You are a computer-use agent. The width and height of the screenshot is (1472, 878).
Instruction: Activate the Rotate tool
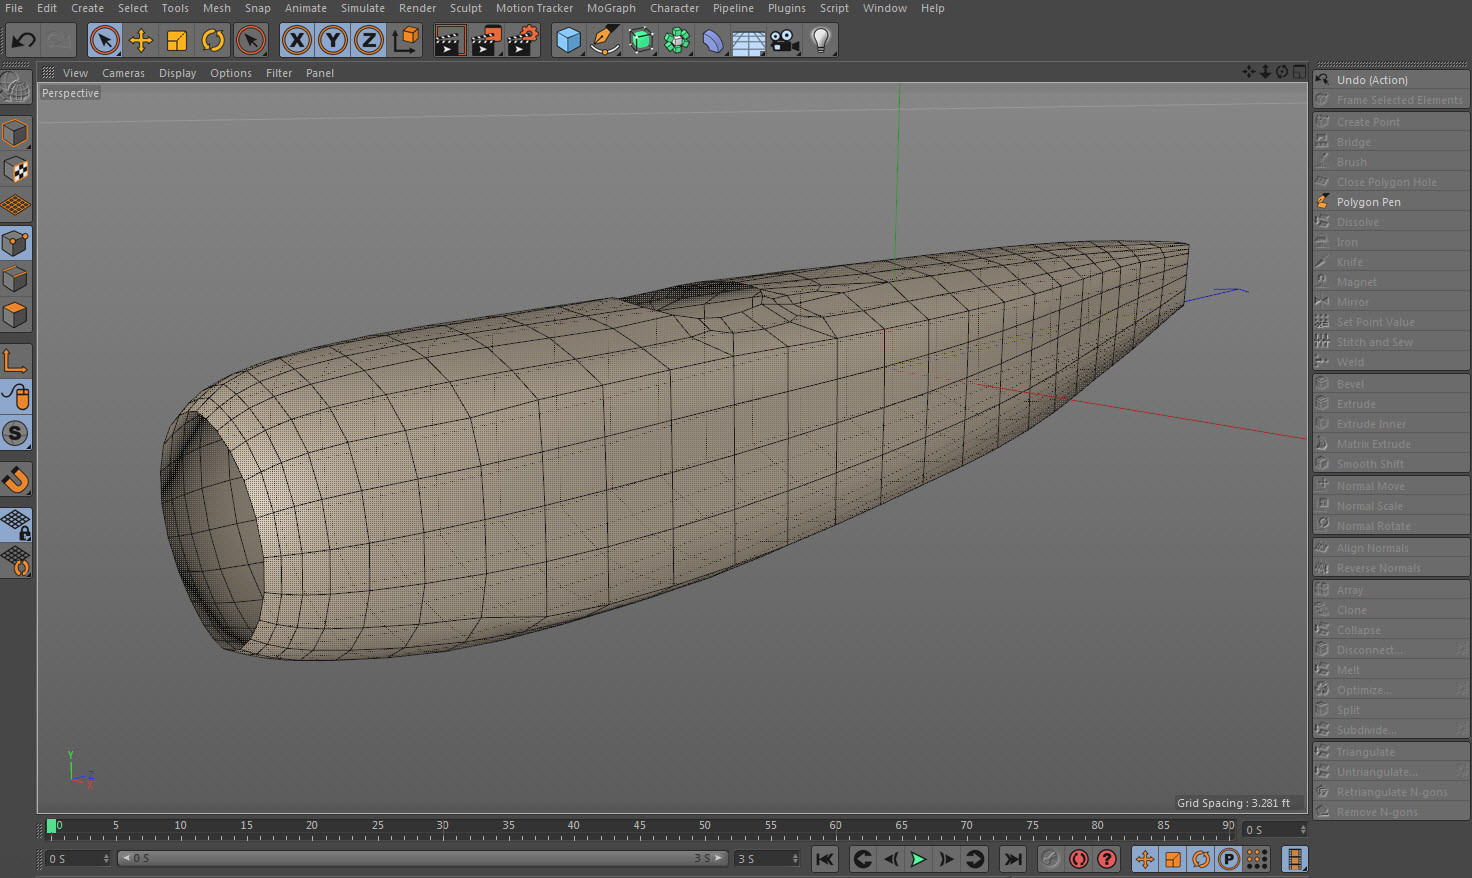[213, 41]
